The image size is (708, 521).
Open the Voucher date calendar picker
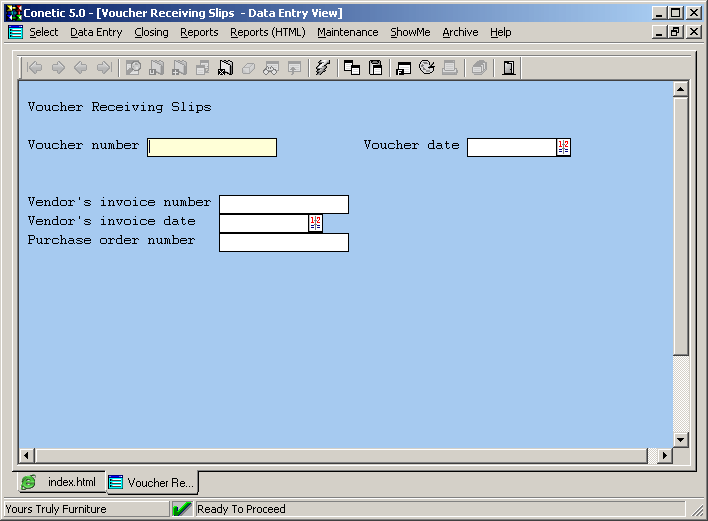tap(563, 147)
